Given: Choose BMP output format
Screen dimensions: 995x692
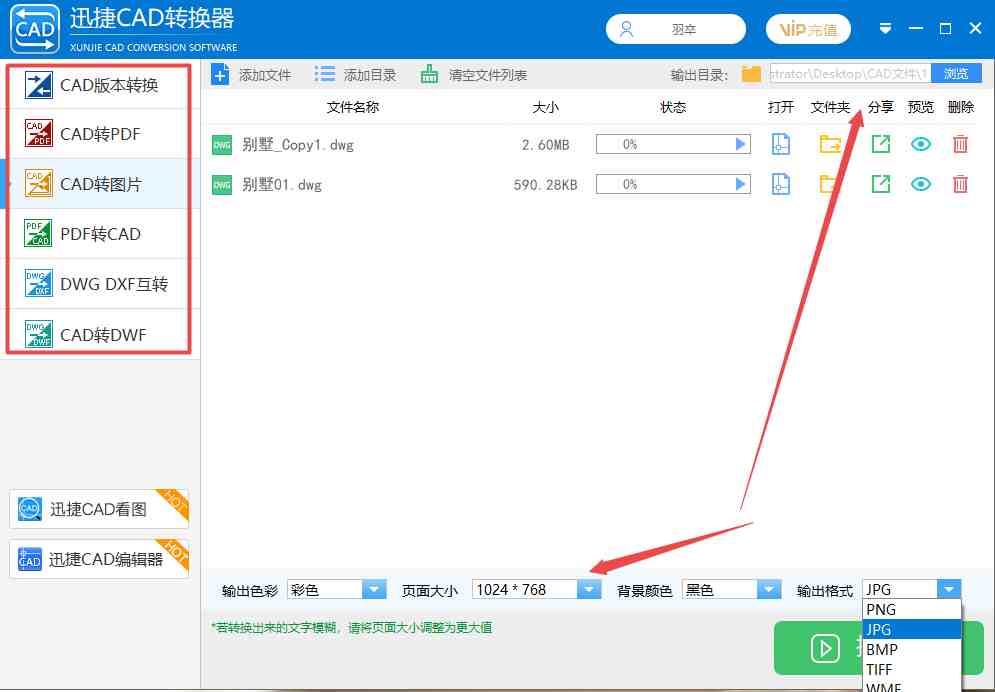Looking at the screenshot, I should [912, 650].
